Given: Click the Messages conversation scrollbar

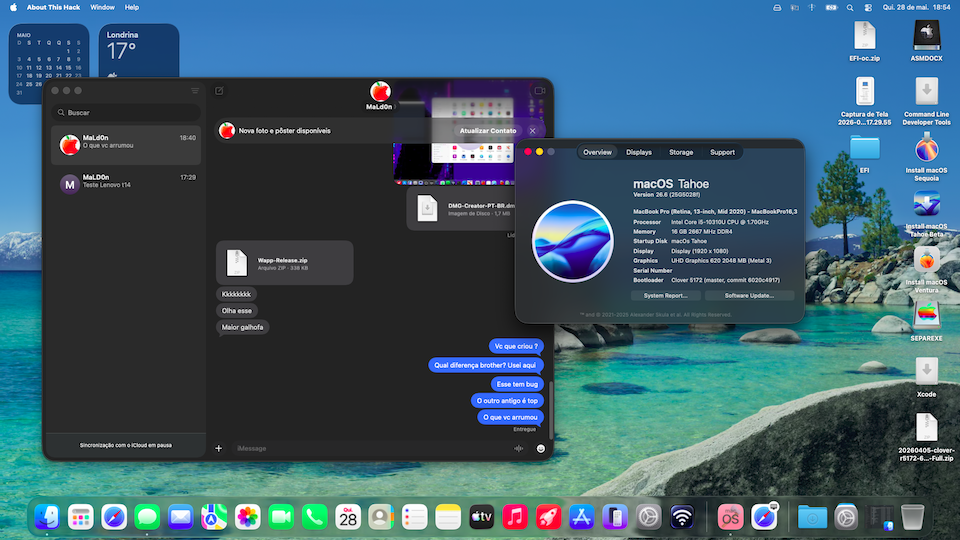Looking at the screenshot, I should click(551, 409).
